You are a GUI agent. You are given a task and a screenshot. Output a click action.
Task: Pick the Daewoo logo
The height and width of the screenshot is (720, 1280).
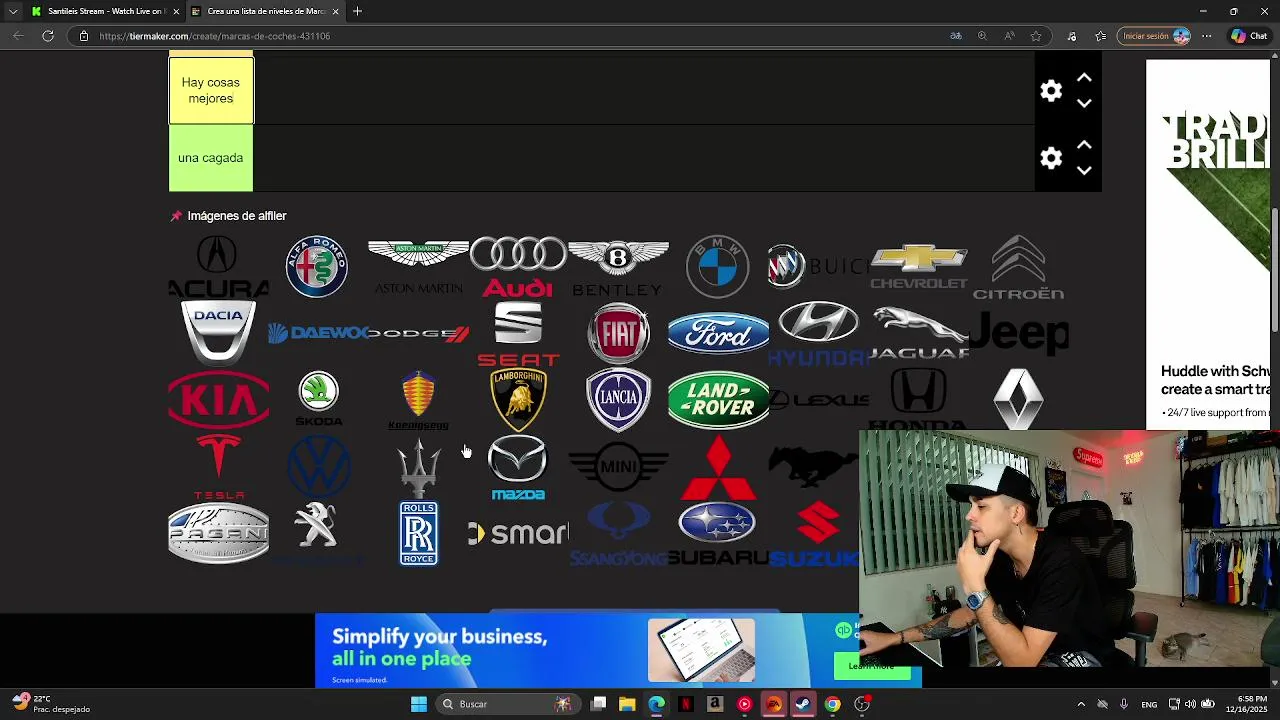[318, 333]
